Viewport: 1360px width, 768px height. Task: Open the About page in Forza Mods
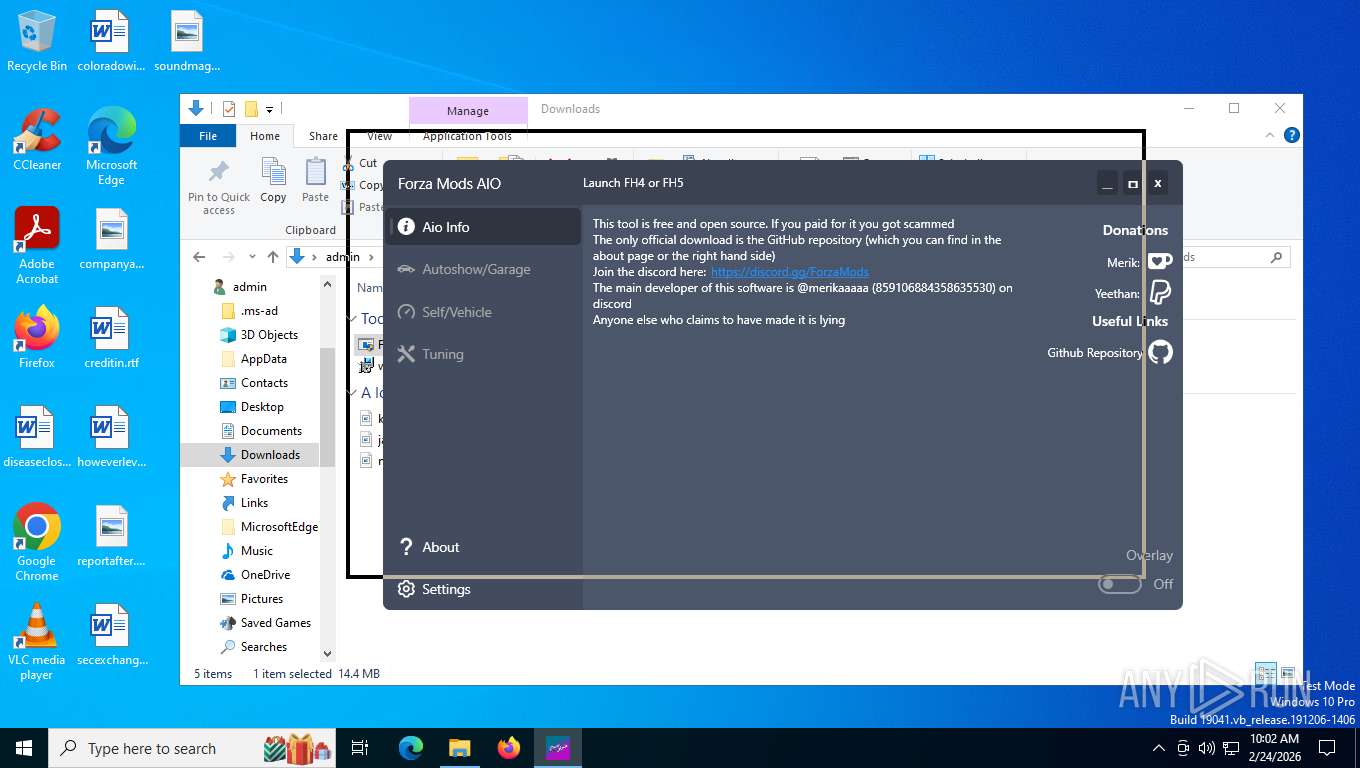pos(483,547)
